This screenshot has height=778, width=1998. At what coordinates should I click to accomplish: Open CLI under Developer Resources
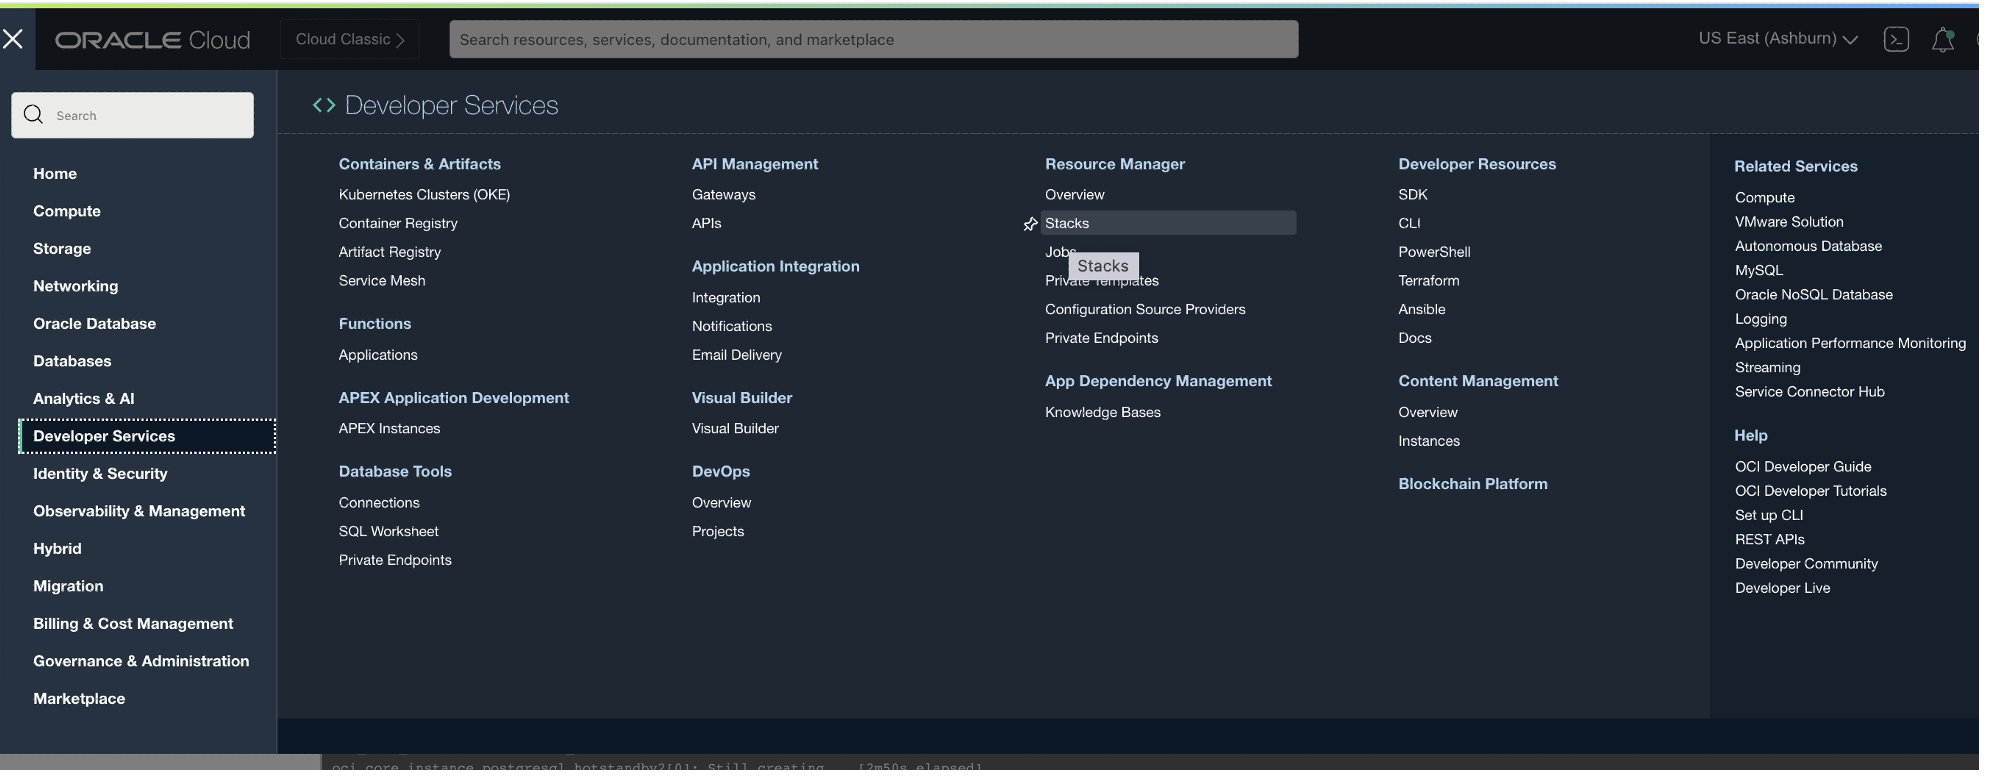pos(1409,224)
